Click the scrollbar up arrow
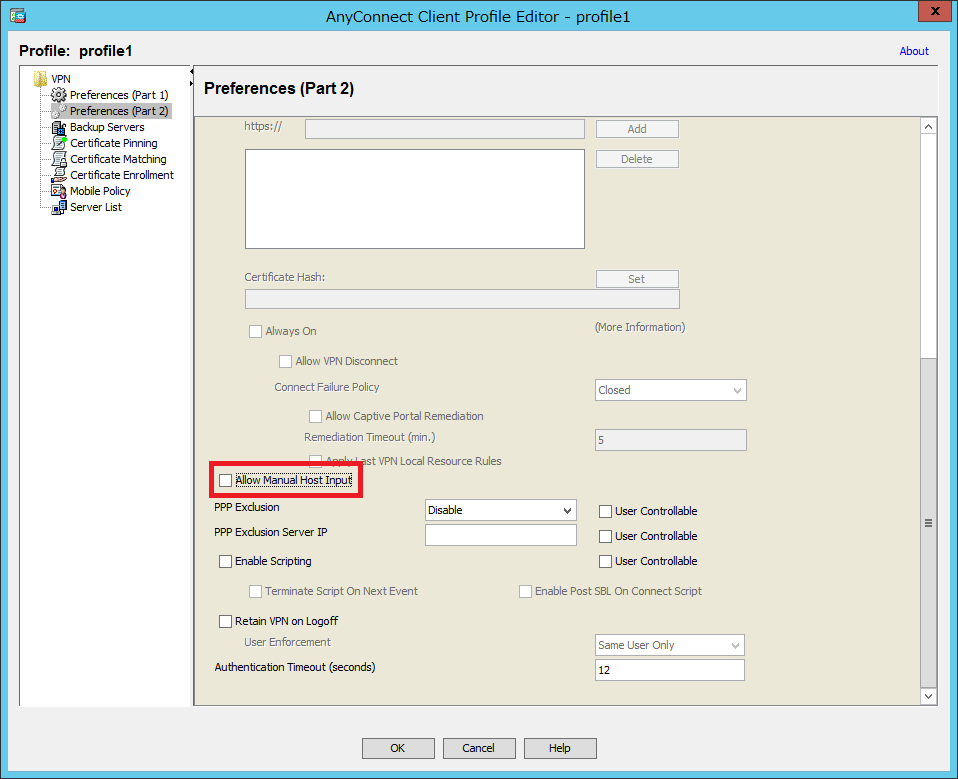Screen dimensions: 958x779 click(928, 126)
